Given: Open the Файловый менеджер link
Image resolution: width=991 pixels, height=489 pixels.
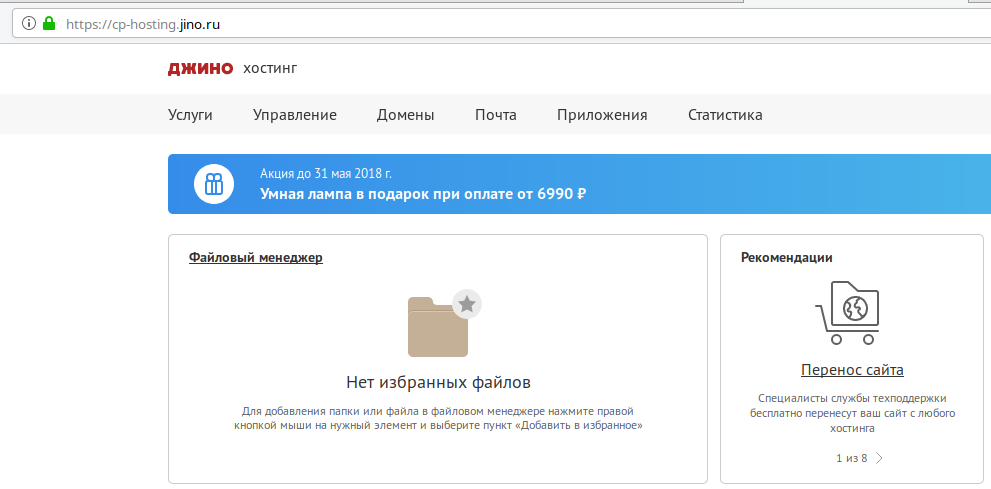Looking at the screenshot, I should tap(255, 258).
